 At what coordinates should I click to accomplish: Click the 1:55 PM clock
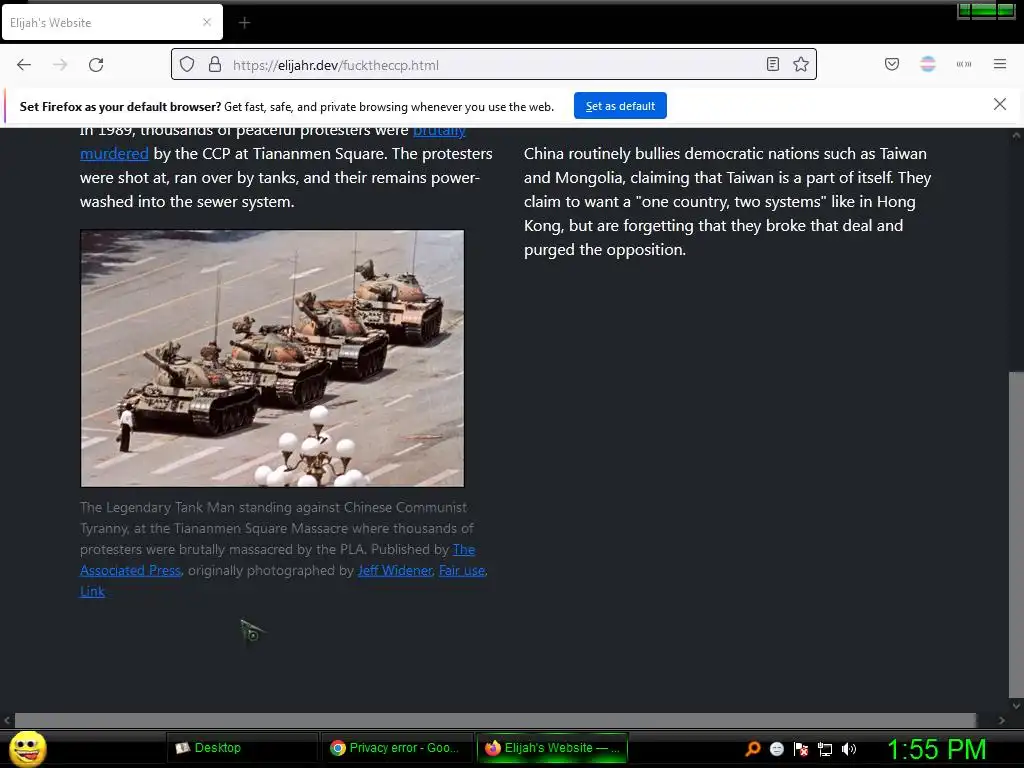coord(936,749)
